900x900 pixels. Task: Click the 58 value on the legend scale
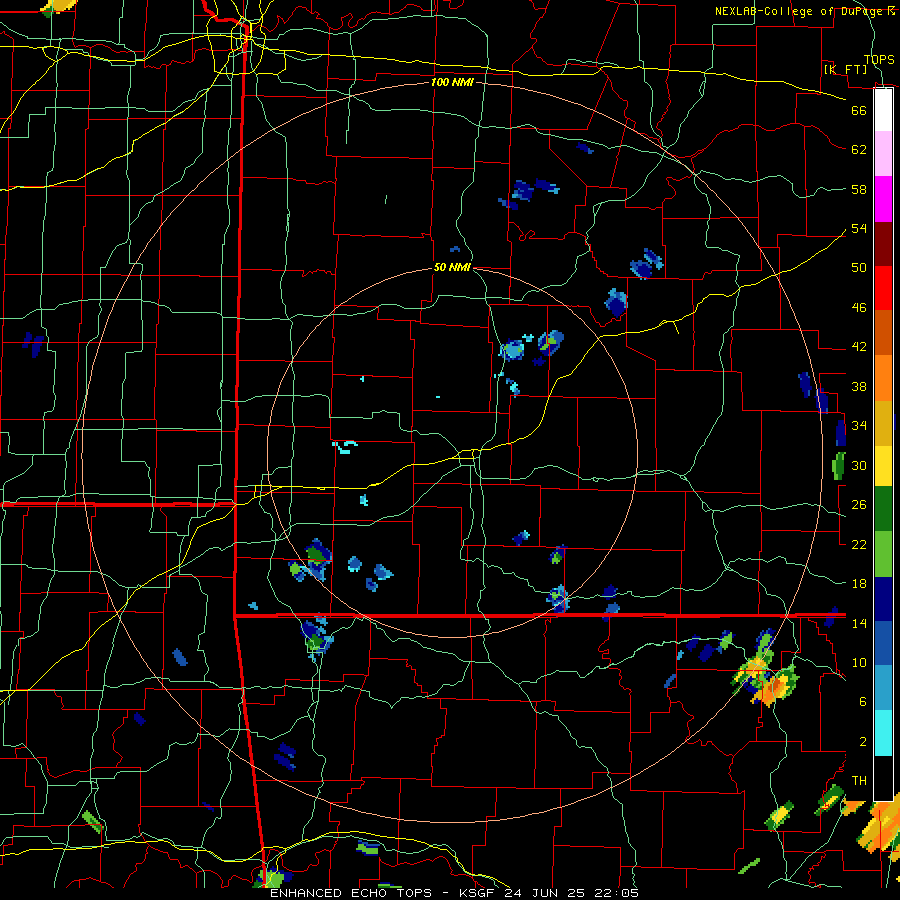click(x=859, y=189)
